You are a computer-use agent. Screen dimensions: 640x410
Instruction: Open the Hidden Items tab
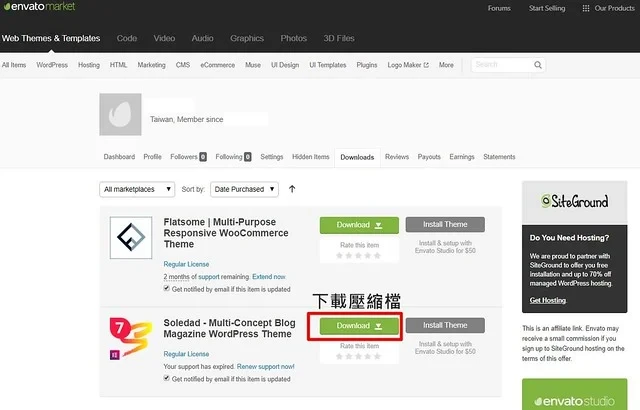point(311,157)
